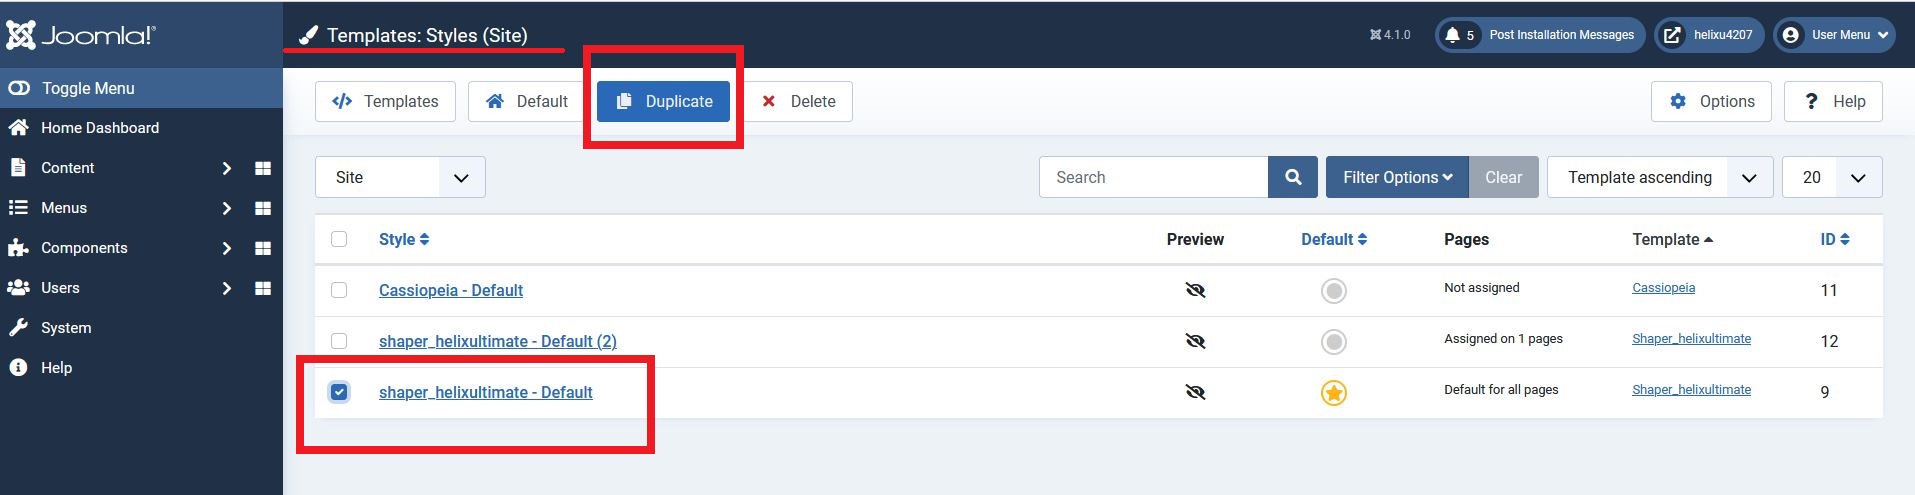Sort by ID column
Screen dimensions: 1915x495
pos(1835,239)
